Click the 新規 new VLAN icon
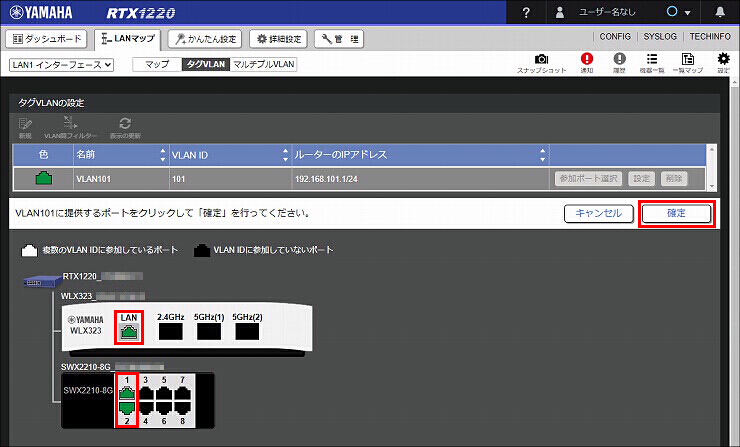This screenshot has height=447, width=740. coord(25,128)
